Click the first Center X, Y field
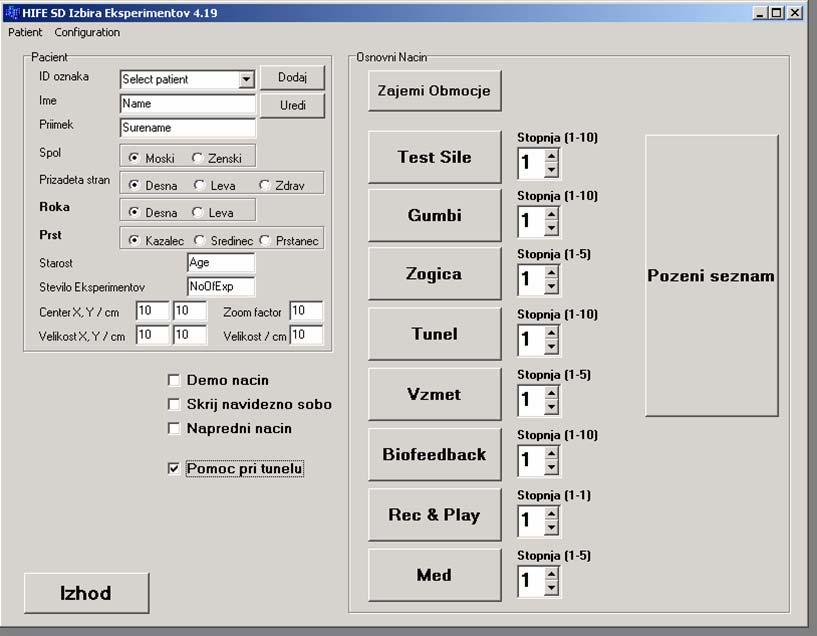 (x=153, y=311)
